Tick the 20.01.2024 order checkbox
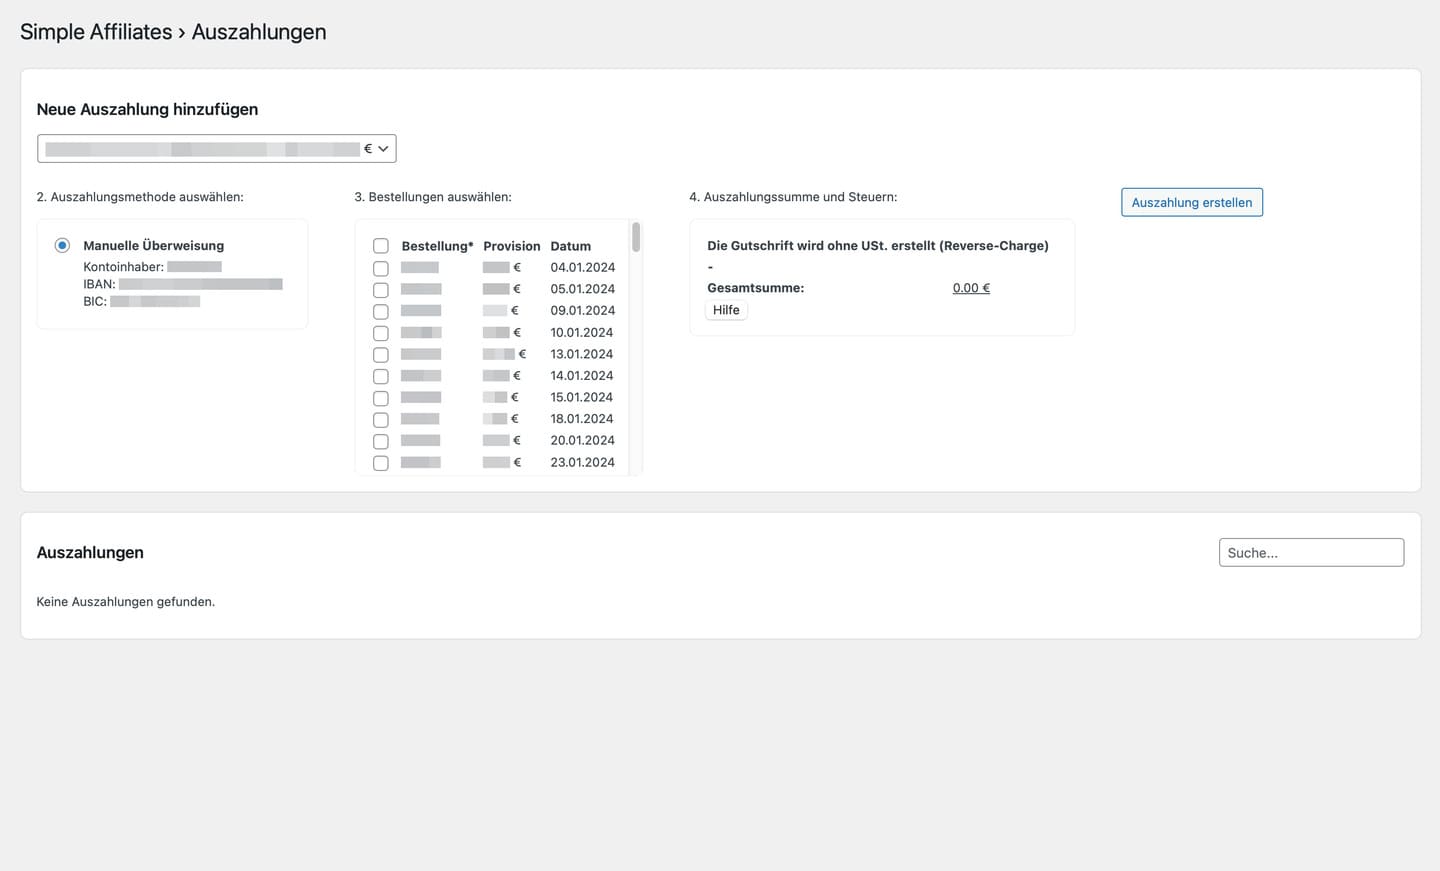The width and height of the screenshot is (1440, 871). click(381, 441)
